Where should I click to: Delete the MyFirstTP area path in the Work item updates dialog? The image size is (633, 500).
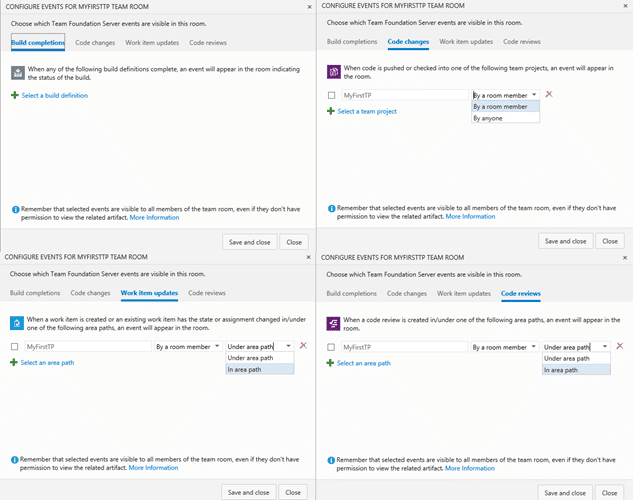point(303,345)
